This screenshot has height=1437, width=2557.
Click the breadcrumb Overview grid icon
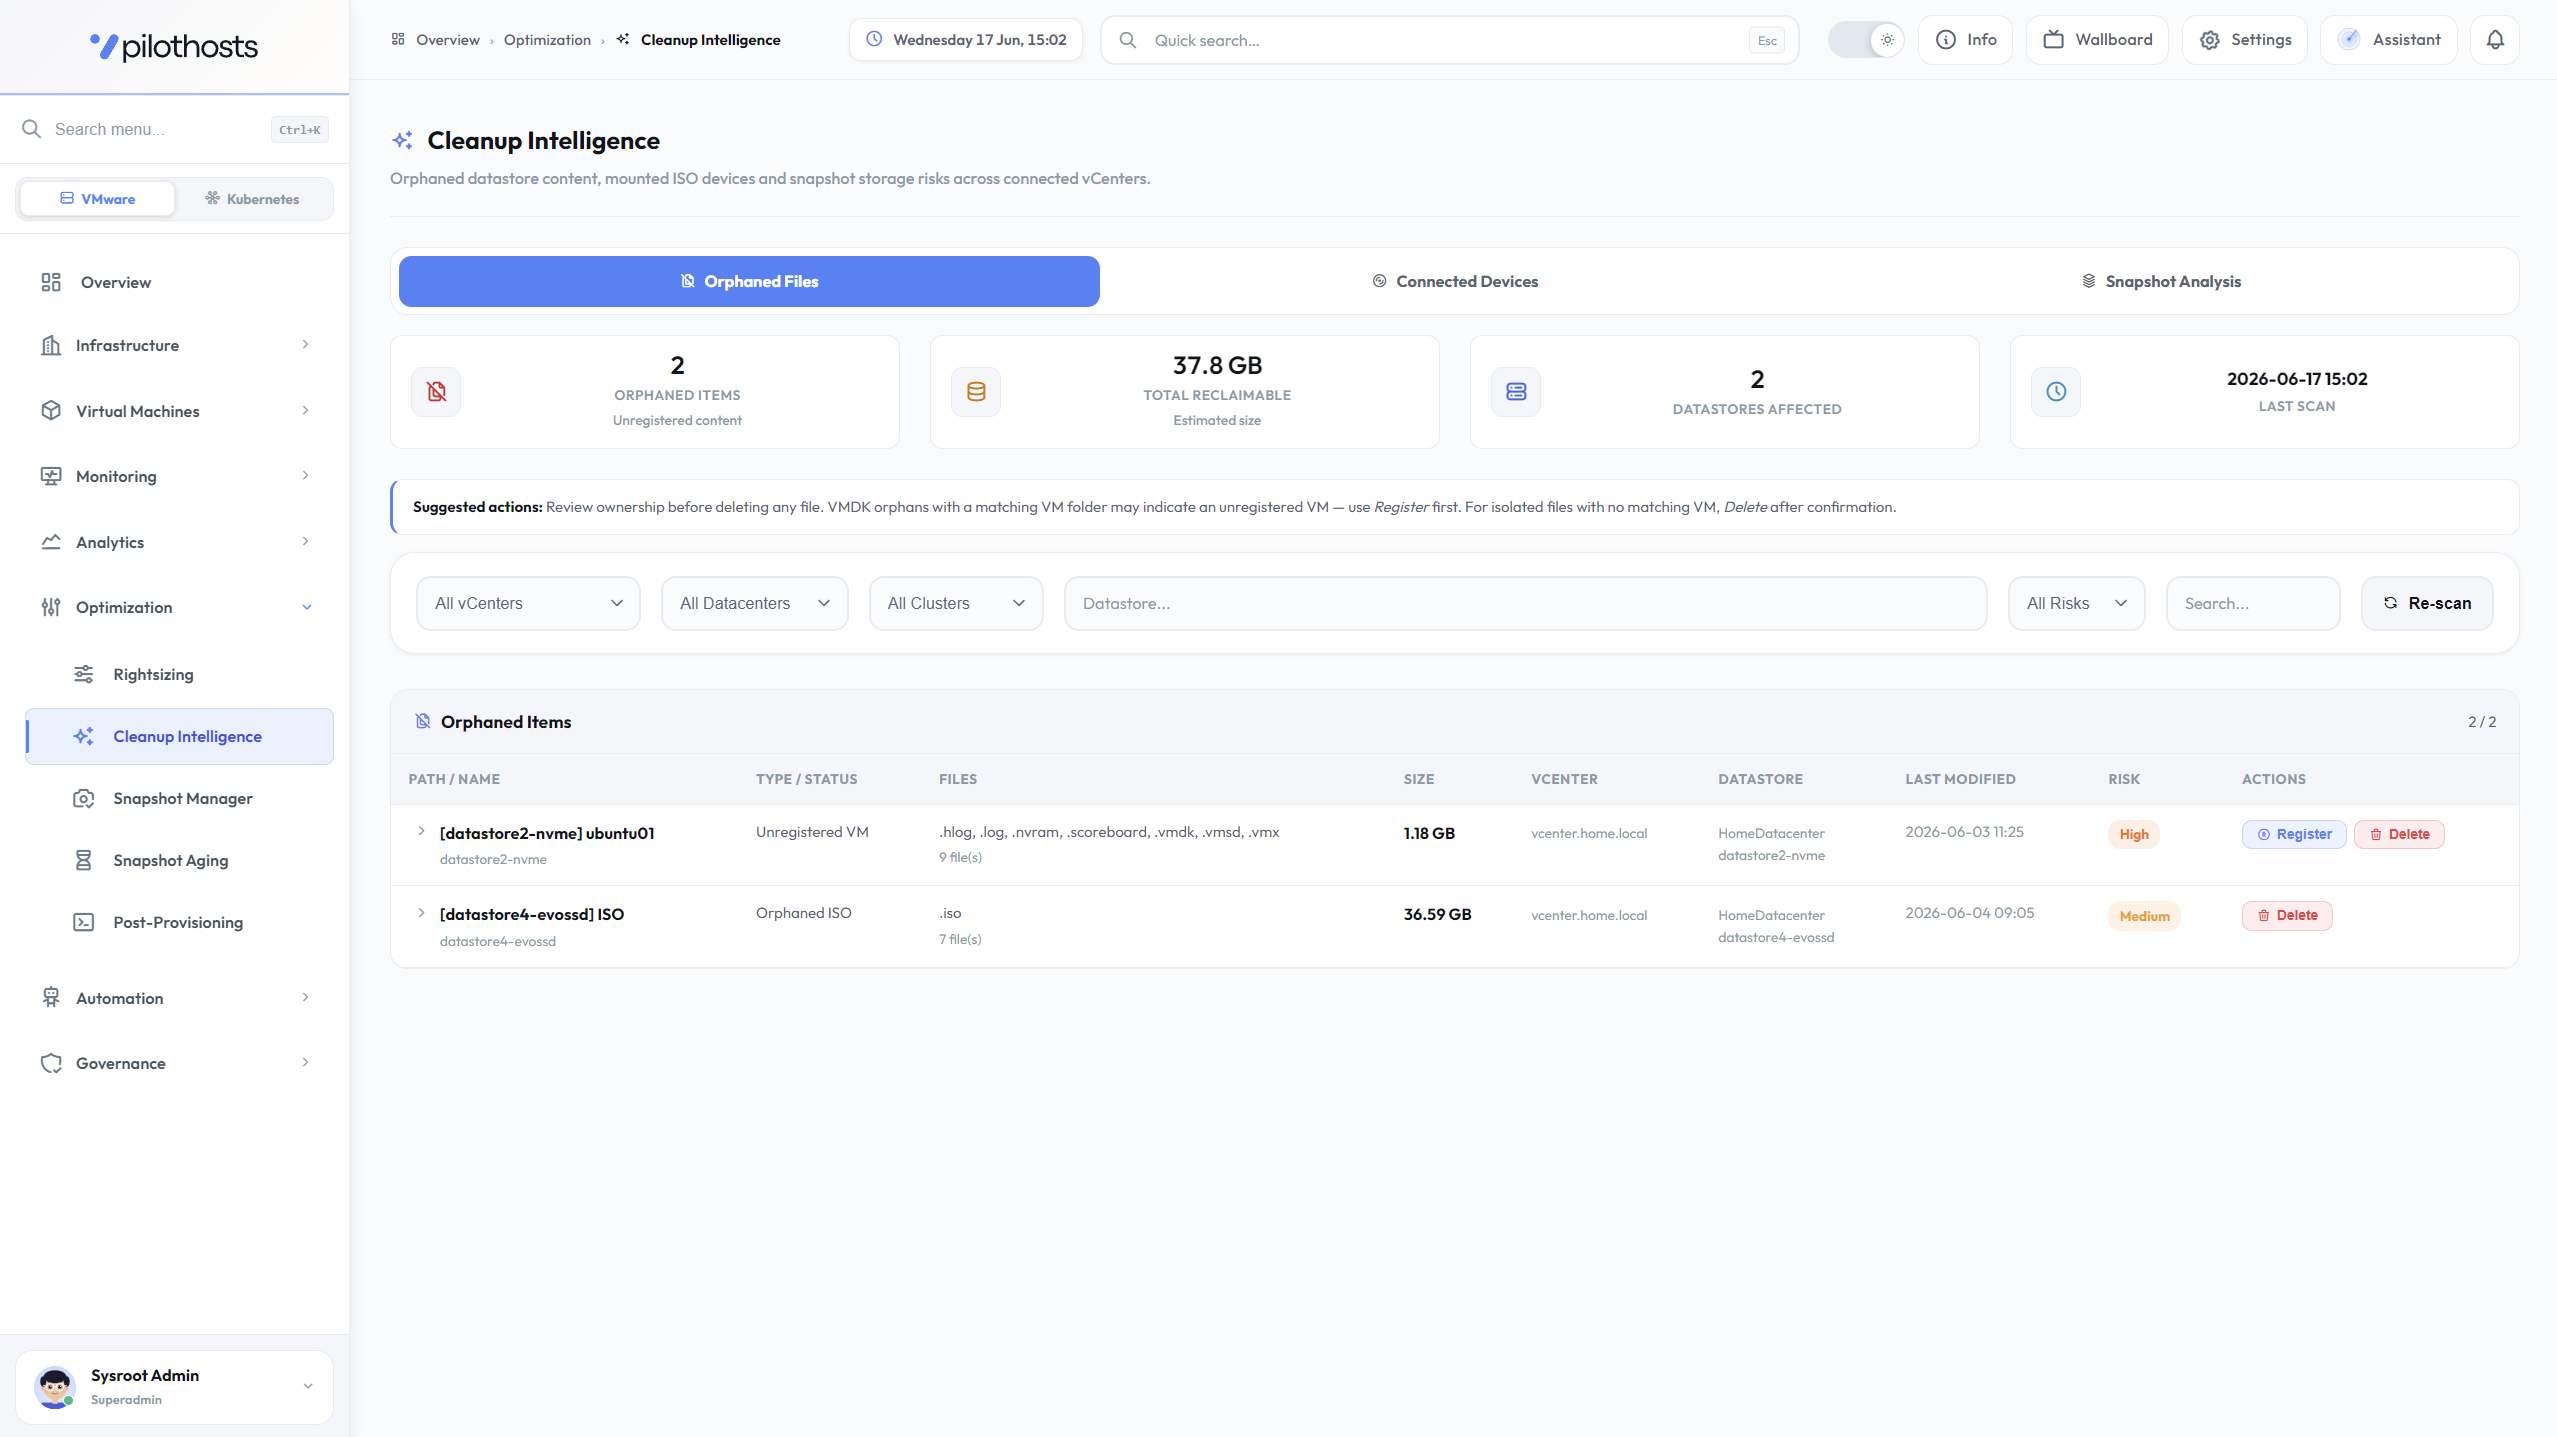[x=398, y=39]
